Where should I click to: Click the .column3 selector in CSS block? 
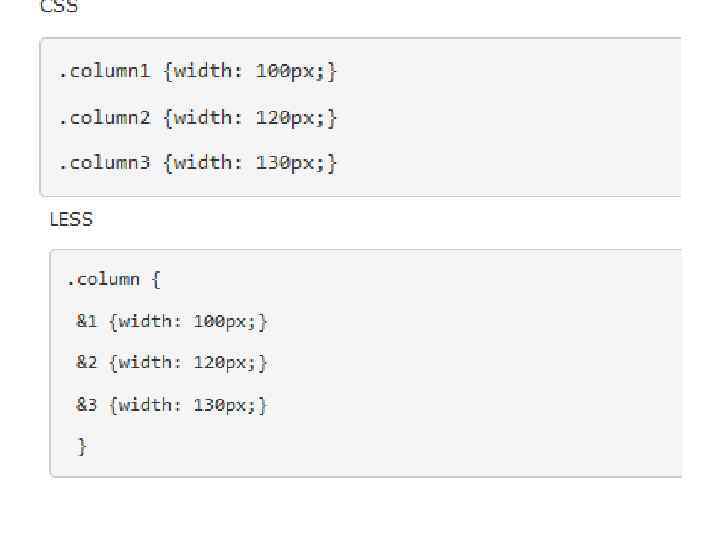[x=104, y=163]
